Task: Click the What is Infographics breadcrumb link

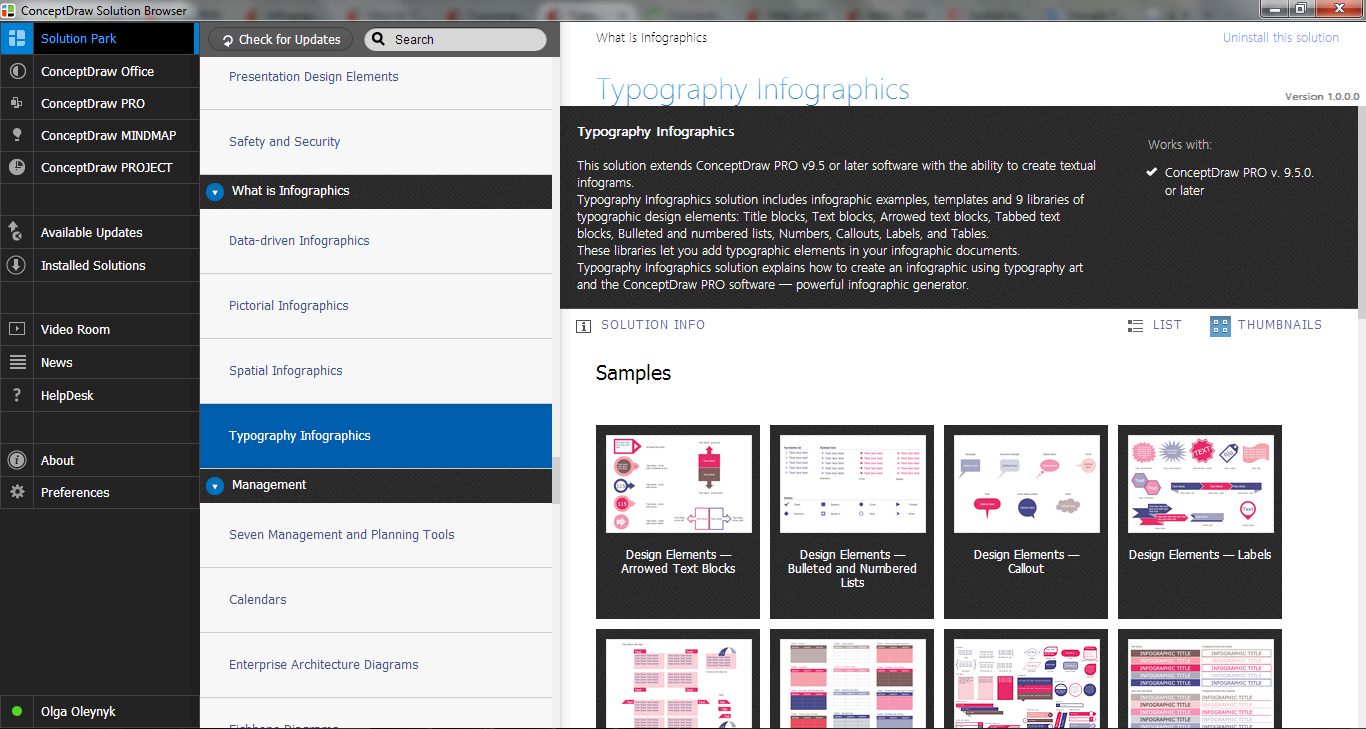Action: (x=651, y=38)
